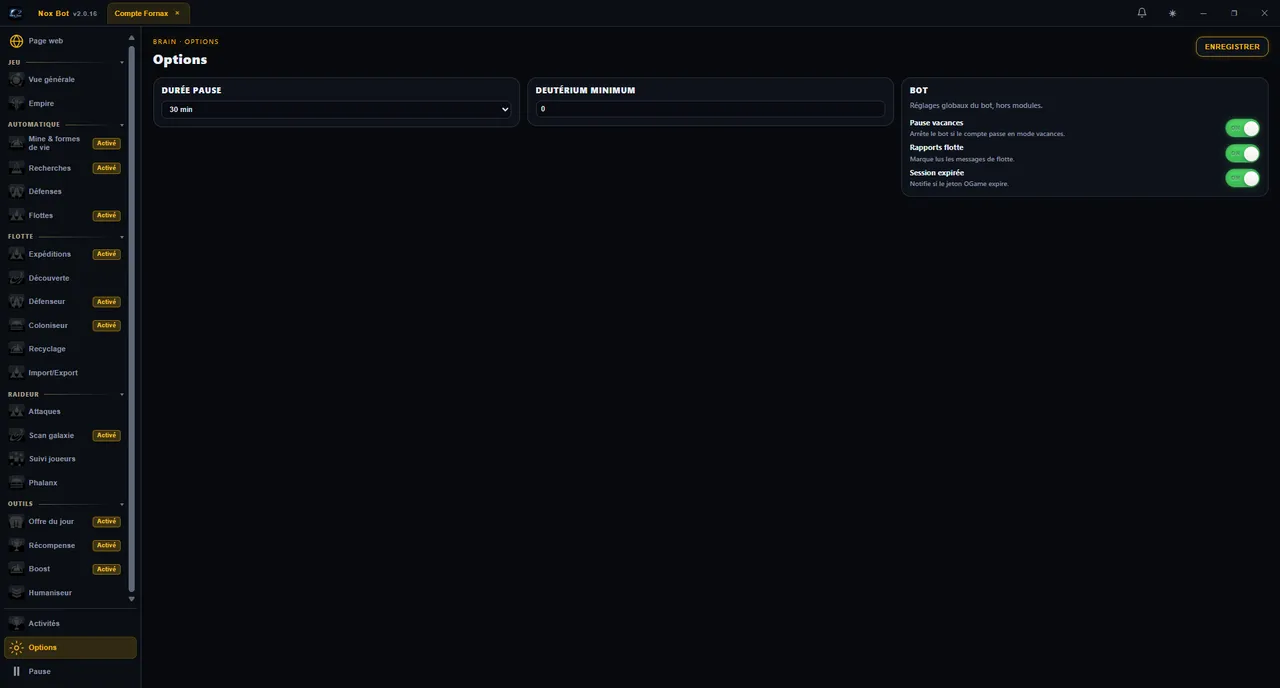Viewport: 1280px width, 688px height.
Task: Click the Import/Export sidebar icon
Action: point(16,373)
